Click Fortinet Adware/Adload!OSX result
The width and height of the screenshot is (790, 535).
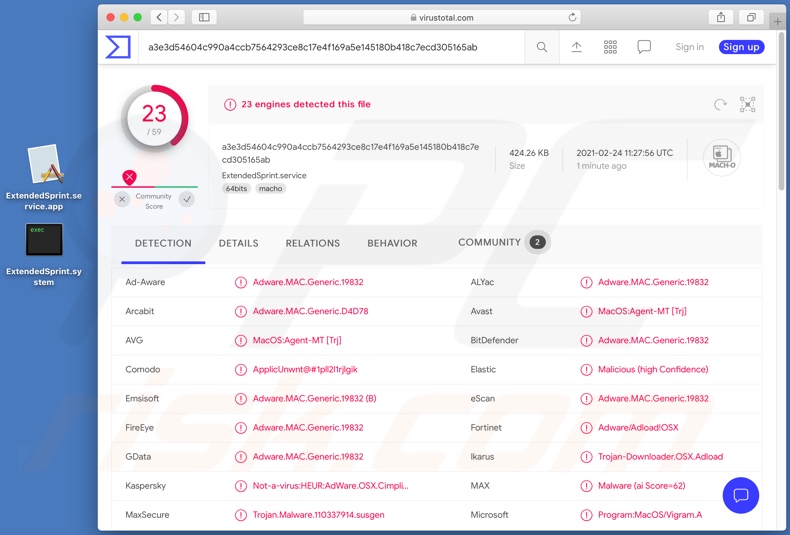(638, 428)
